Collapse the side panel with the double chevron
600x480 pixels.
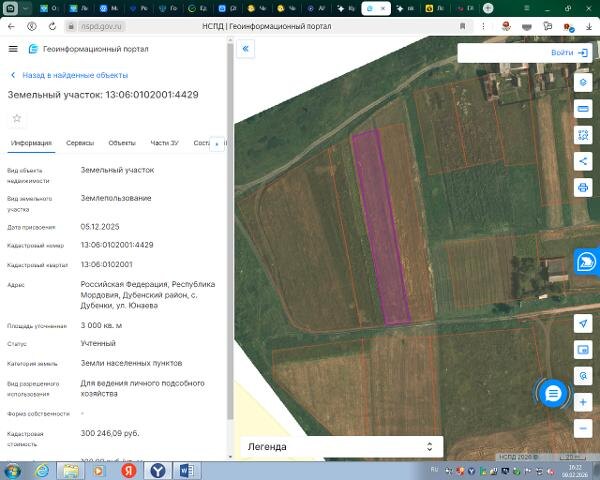coord(246,49)
